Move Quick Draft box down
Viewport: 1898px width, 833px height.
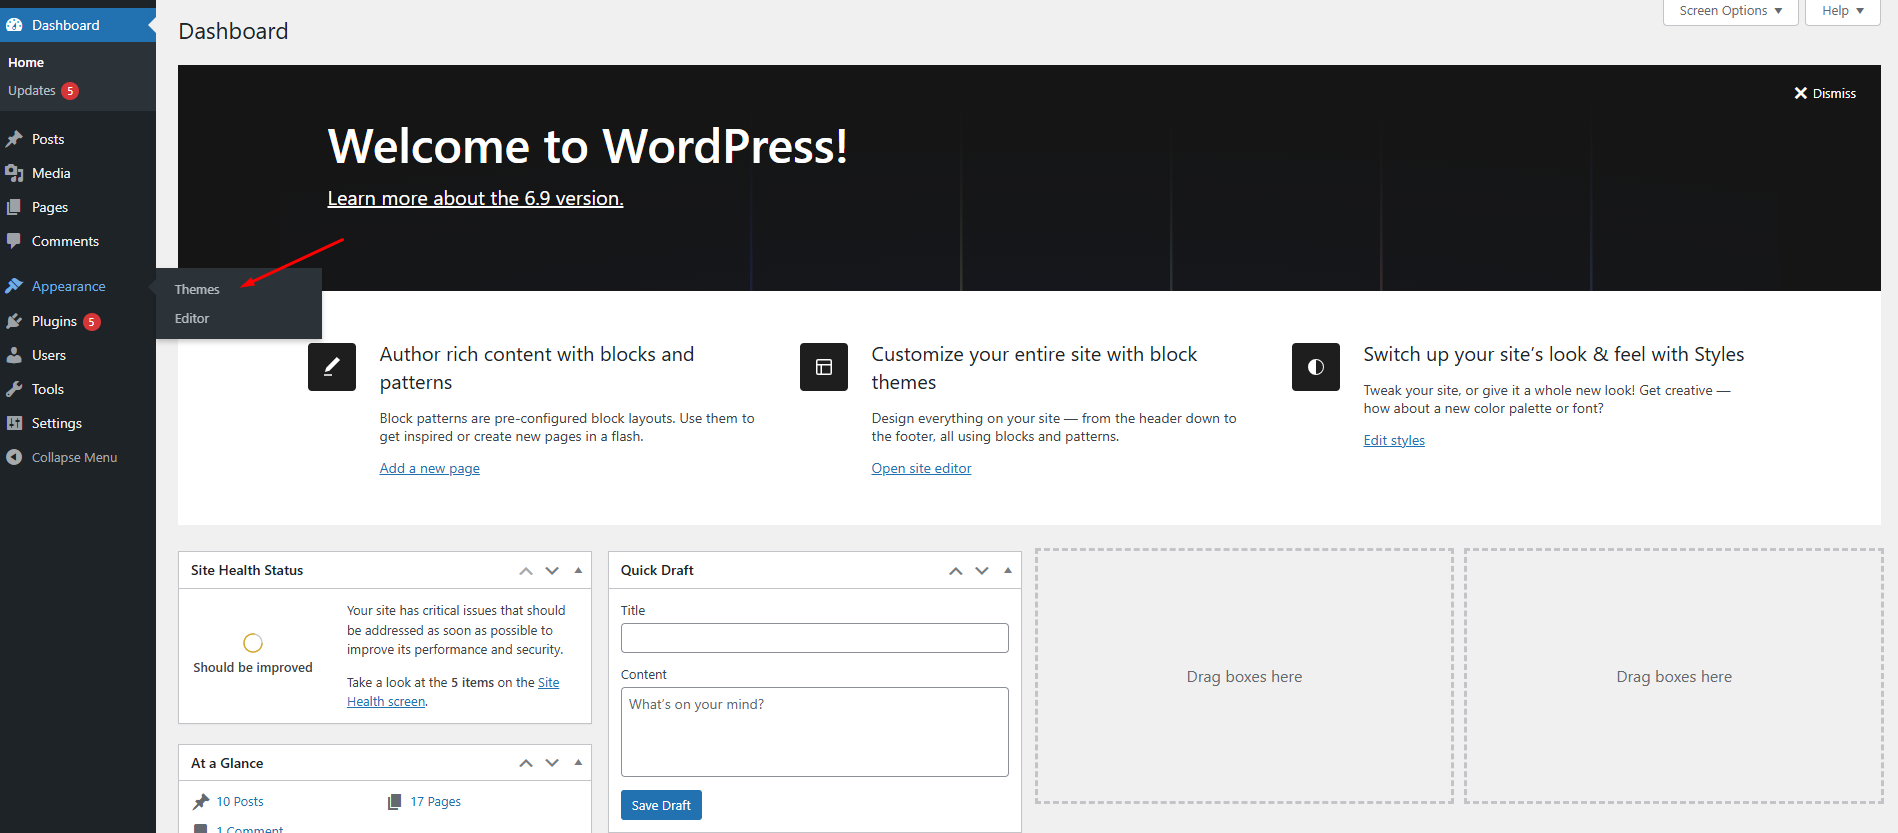[982, 570]
